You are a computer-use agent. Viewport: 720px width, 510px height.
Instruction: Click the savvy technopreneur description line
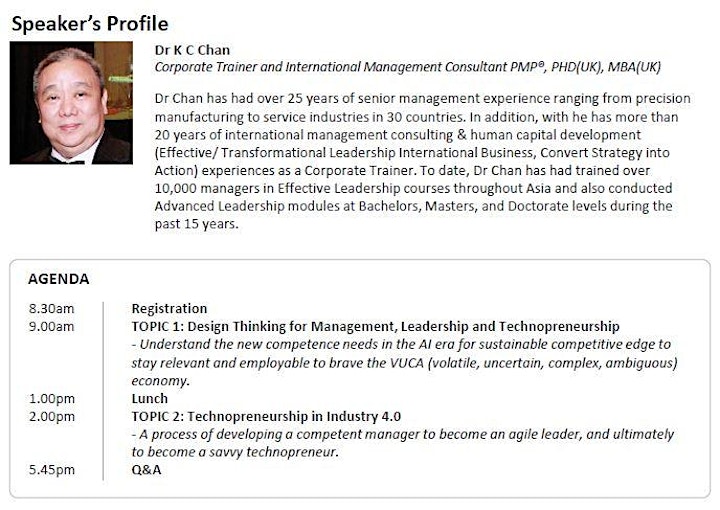tap(235, 452)
